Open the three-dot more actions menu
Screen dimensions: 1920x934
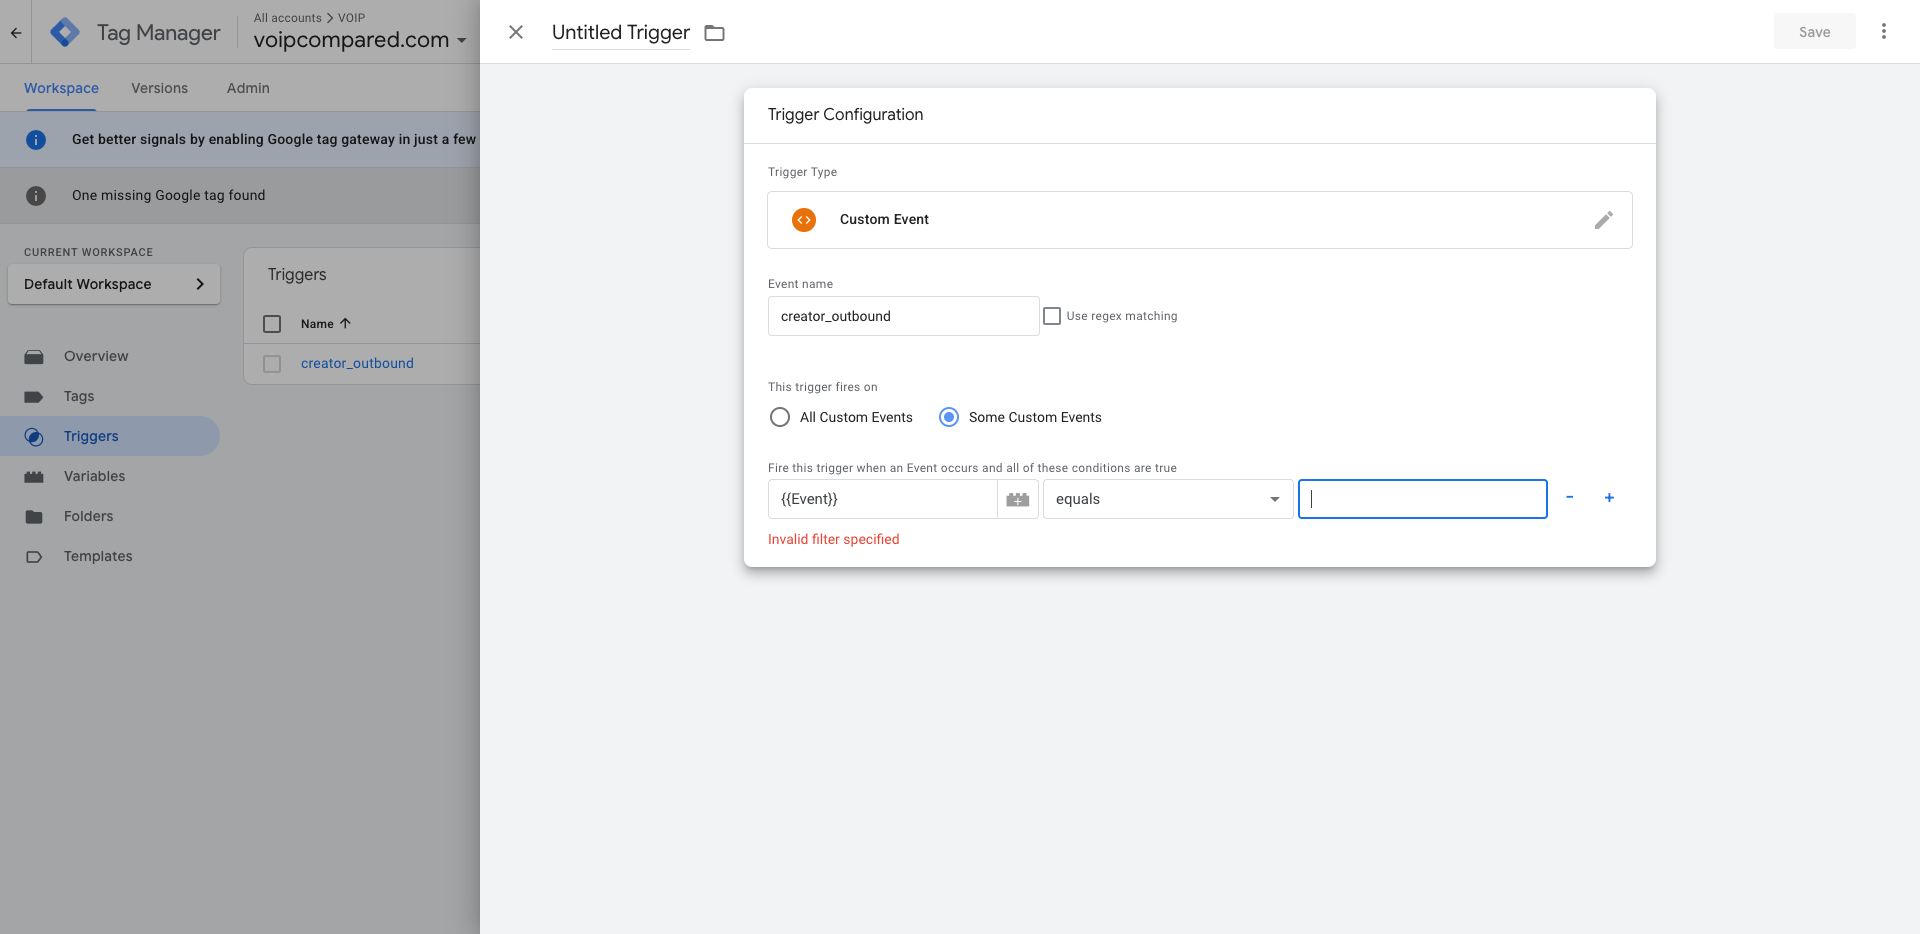pos(1883,32)
